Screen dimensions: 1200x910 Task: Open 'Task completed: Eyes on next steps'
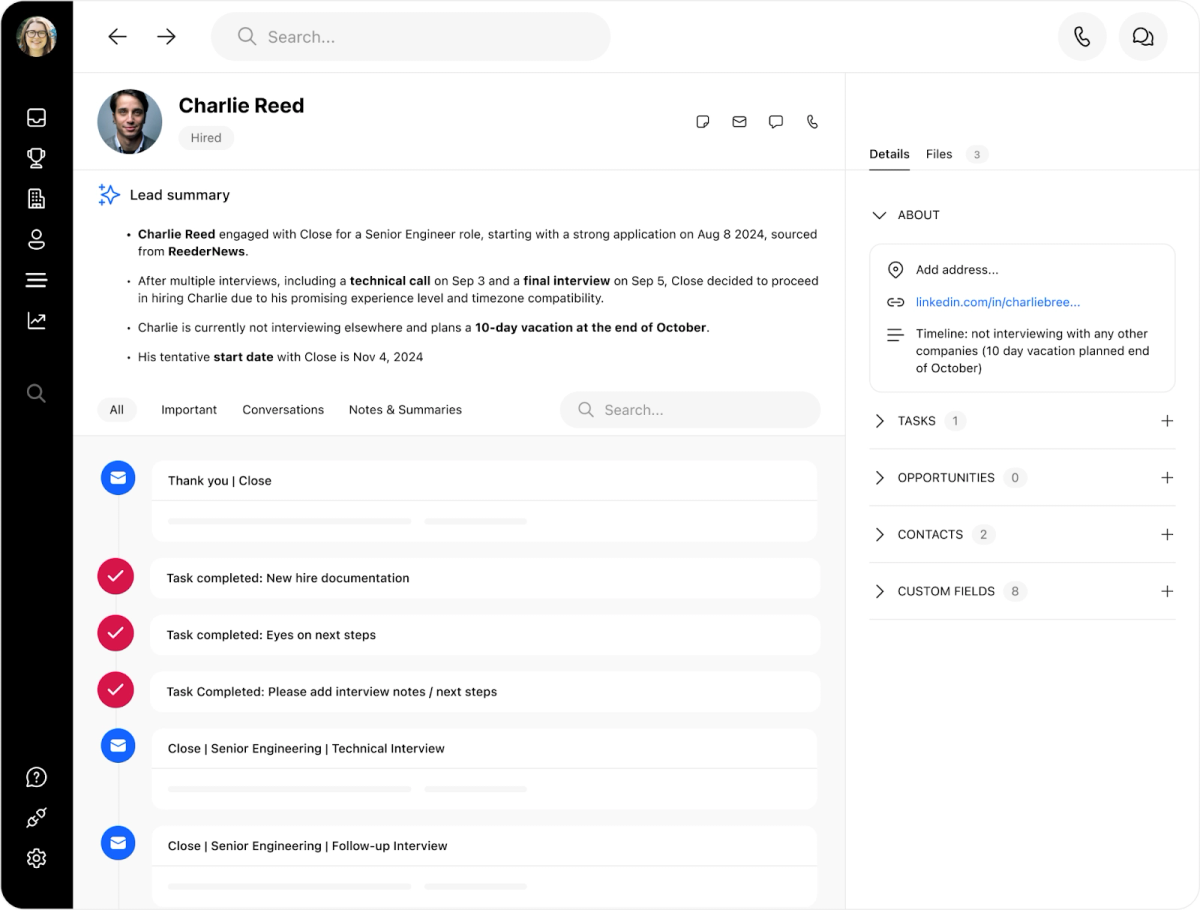485,635
